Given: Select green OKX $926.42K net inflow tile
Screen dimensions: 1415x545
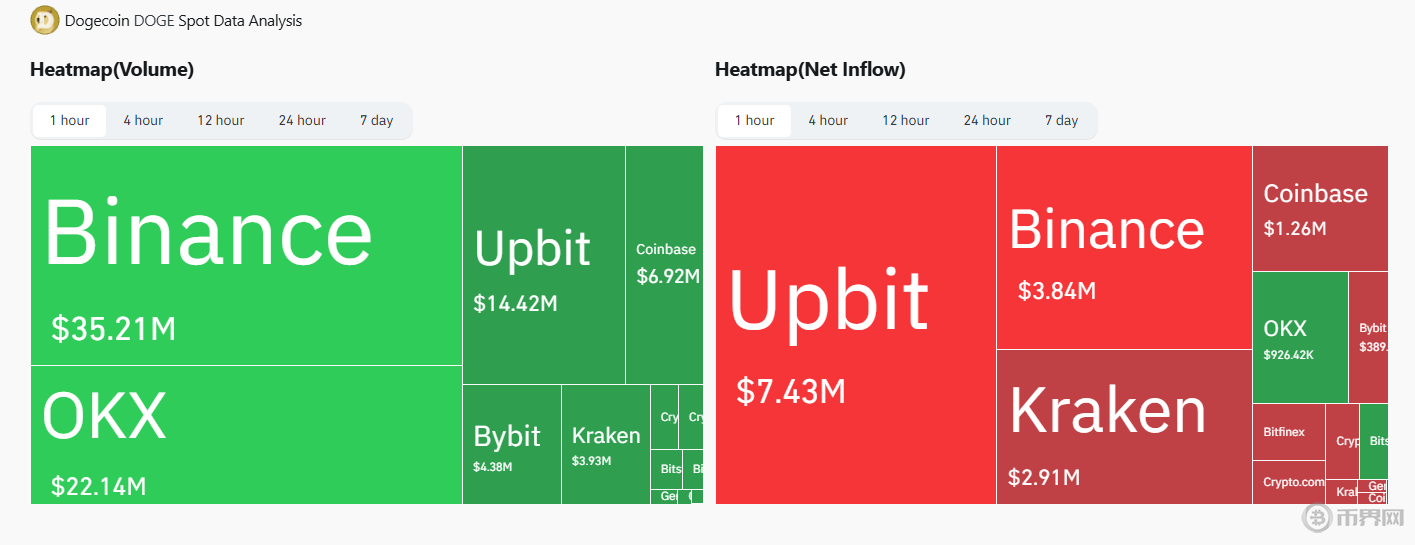Looking at the screenshot, I should click(x=1299, y=337).
